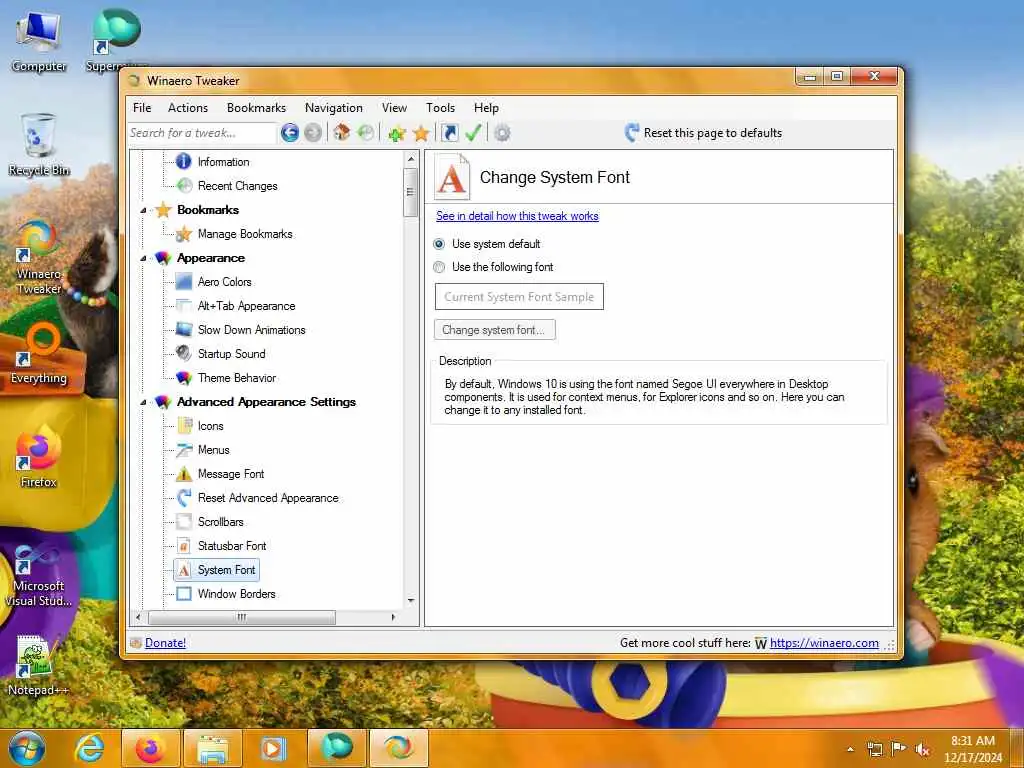This screenshot has width=1024, height=768.
Task: Click the network tray icon
Action: coord(874,749)
